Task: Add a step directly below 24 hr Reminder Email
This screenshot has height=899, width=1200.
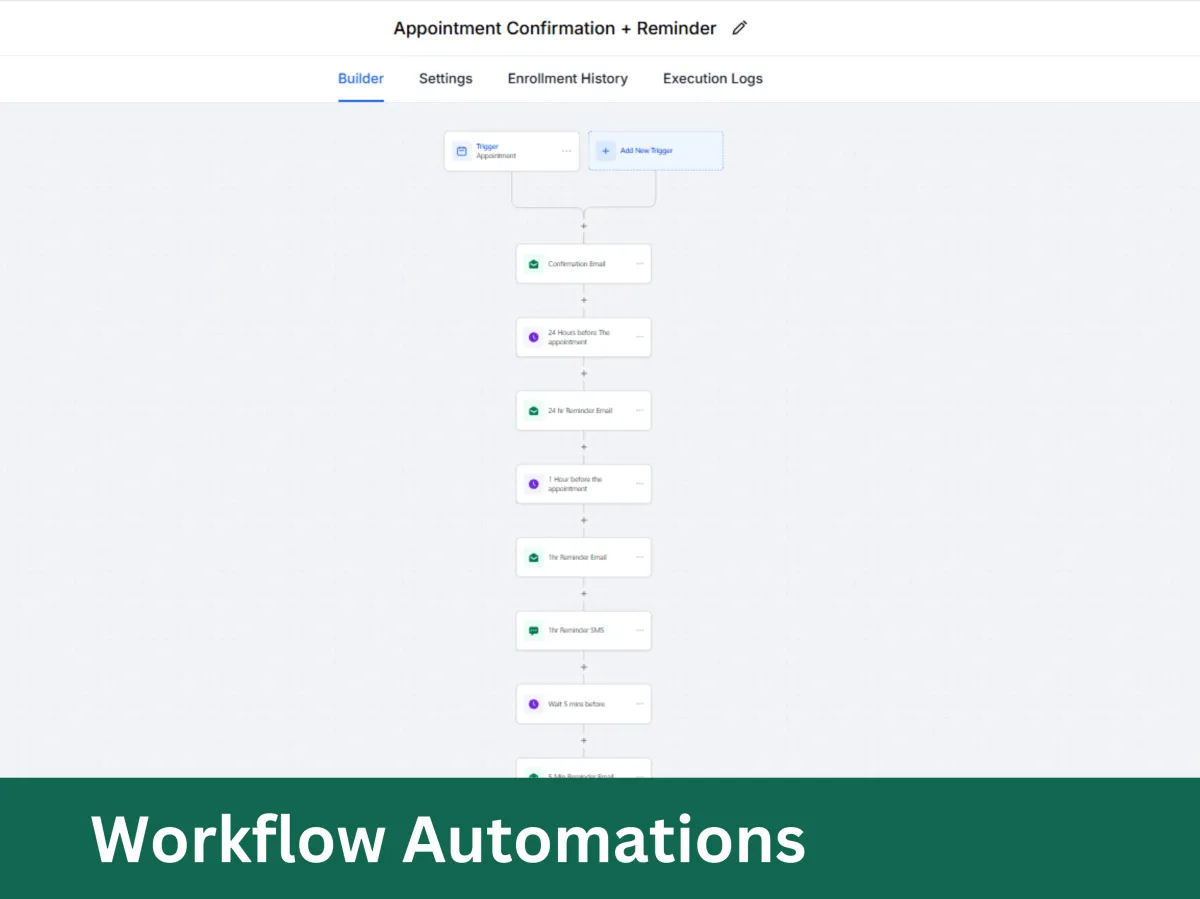Action: point(584,447)
